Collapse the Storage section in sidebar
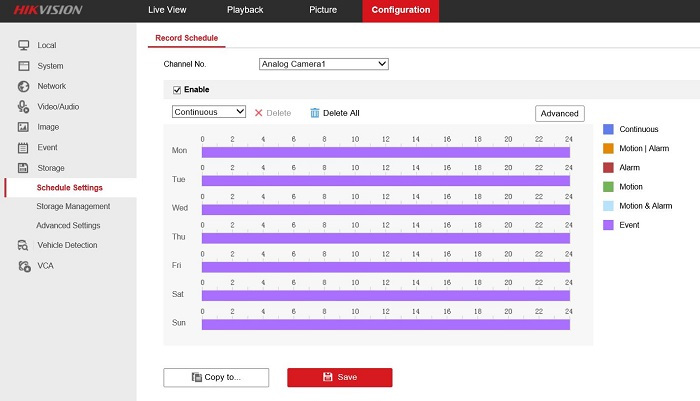The height and width of the screenshot is (401, 700). coord(50,168)
